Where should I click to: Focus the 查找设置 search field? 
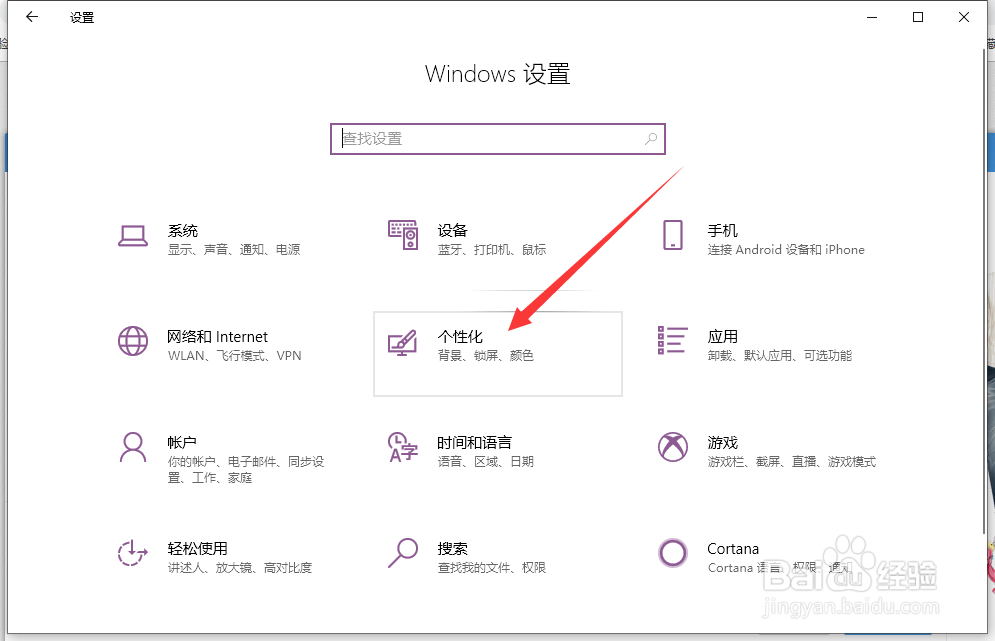coord(498,138)
